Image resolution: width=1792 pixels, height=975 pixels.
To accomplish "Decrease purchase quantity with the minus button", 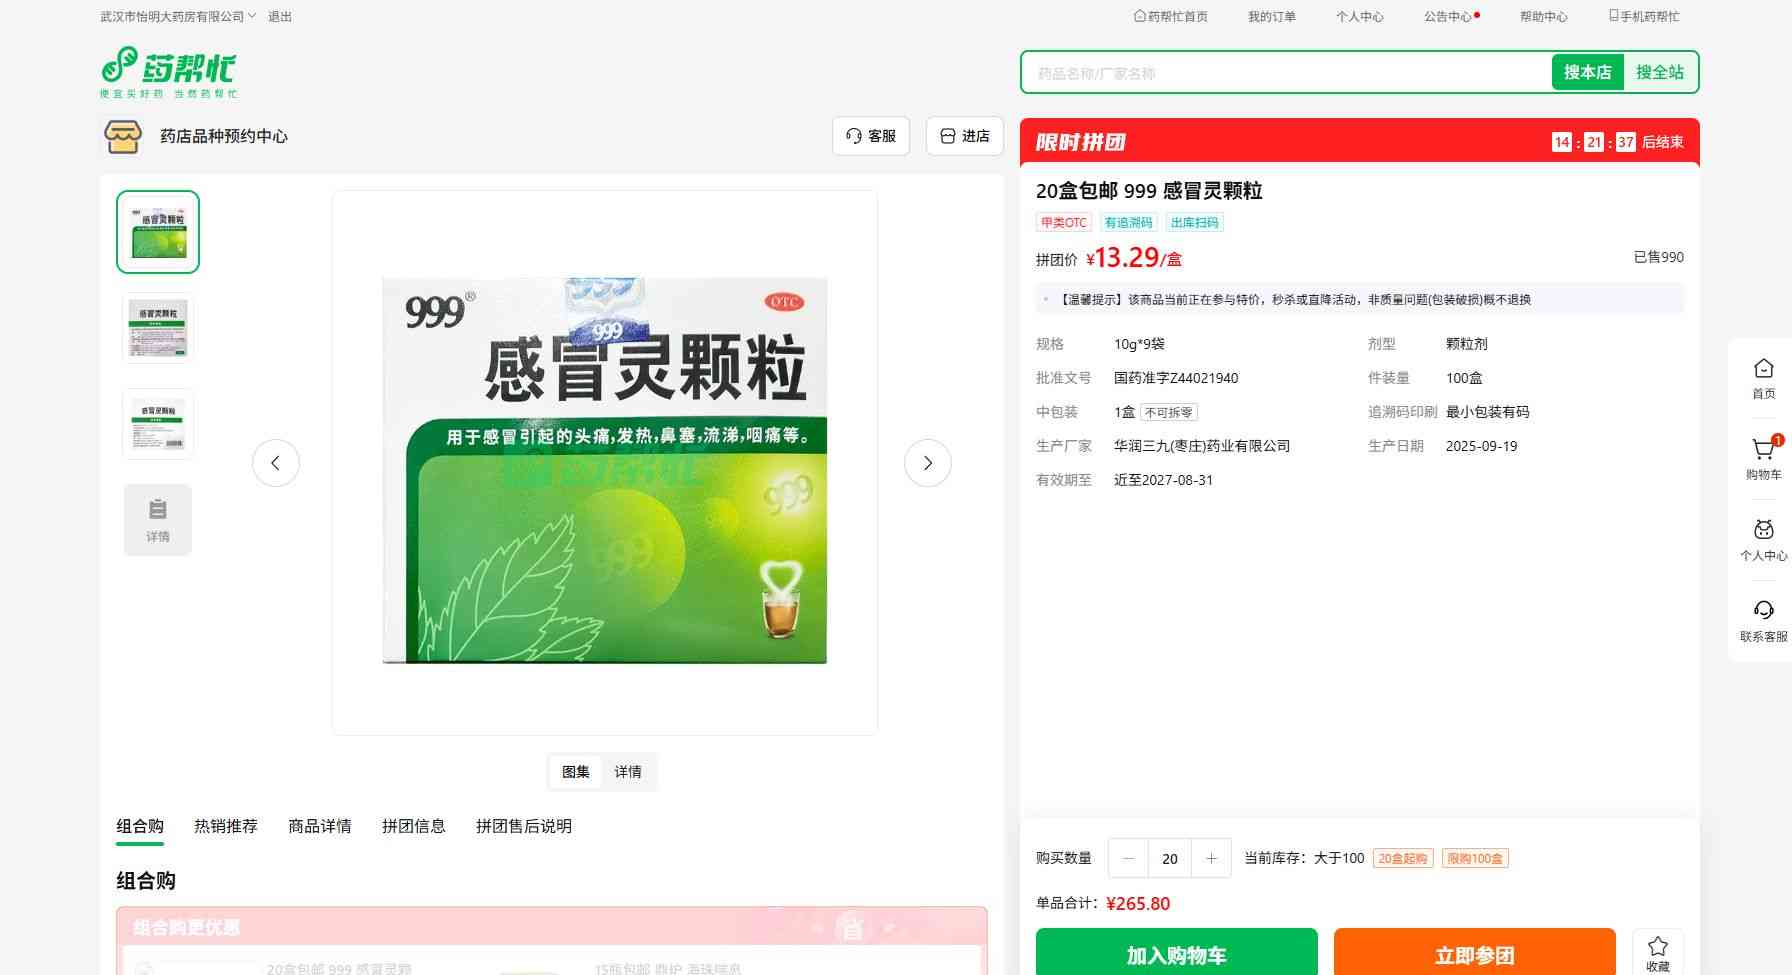I will point(1129,858).
